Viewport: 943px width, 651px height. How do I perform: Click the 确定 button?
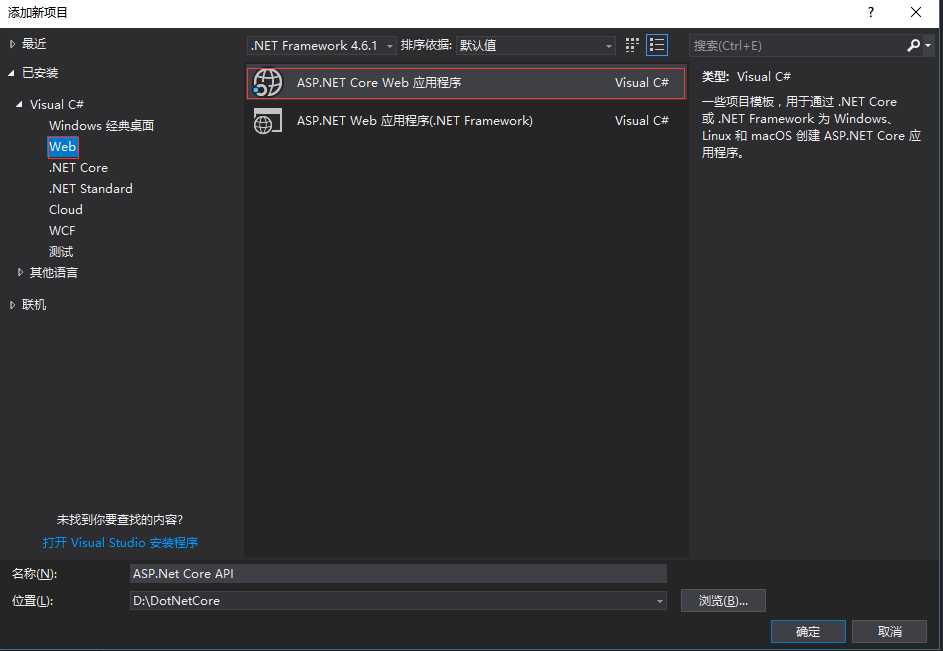[808, 632]
